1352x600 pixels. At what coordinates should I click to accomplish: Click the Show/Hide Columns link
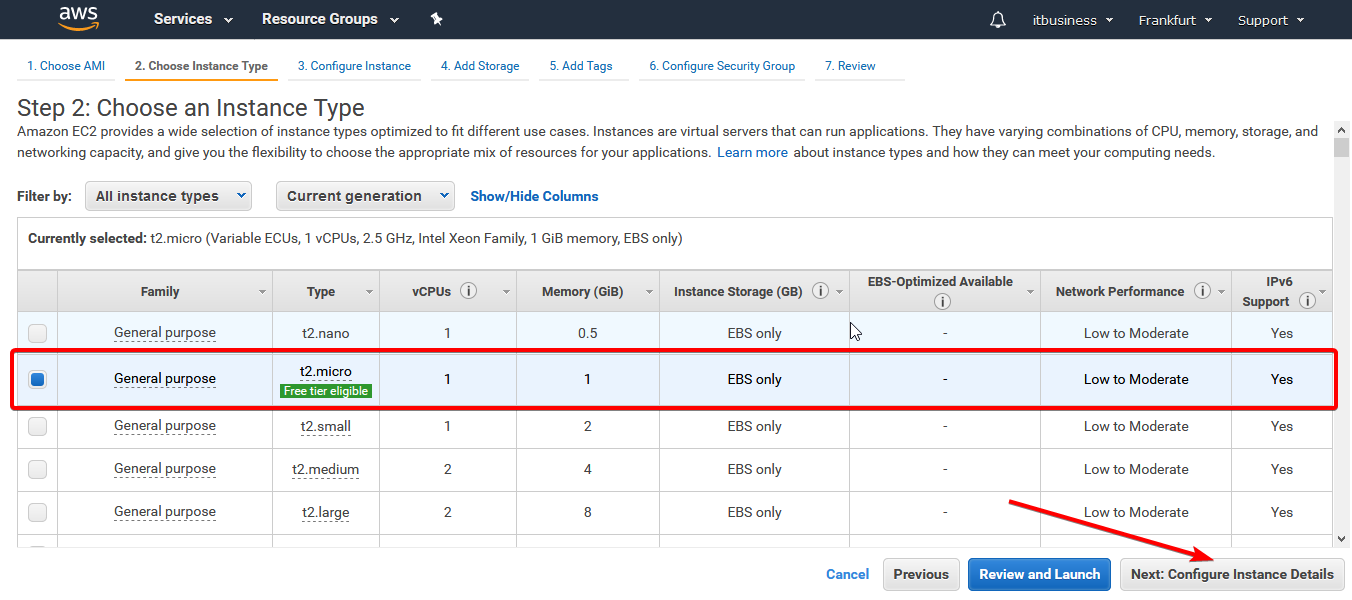click(534, 196)
